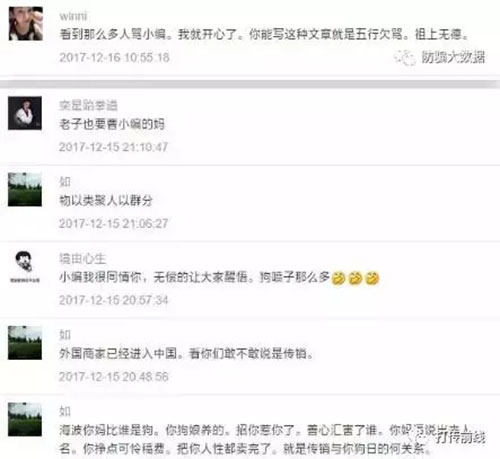Open avatar next to 物以类聚人以群分 comment
Viewport: 500px width, 459px height.
click(x=25, y=189)
